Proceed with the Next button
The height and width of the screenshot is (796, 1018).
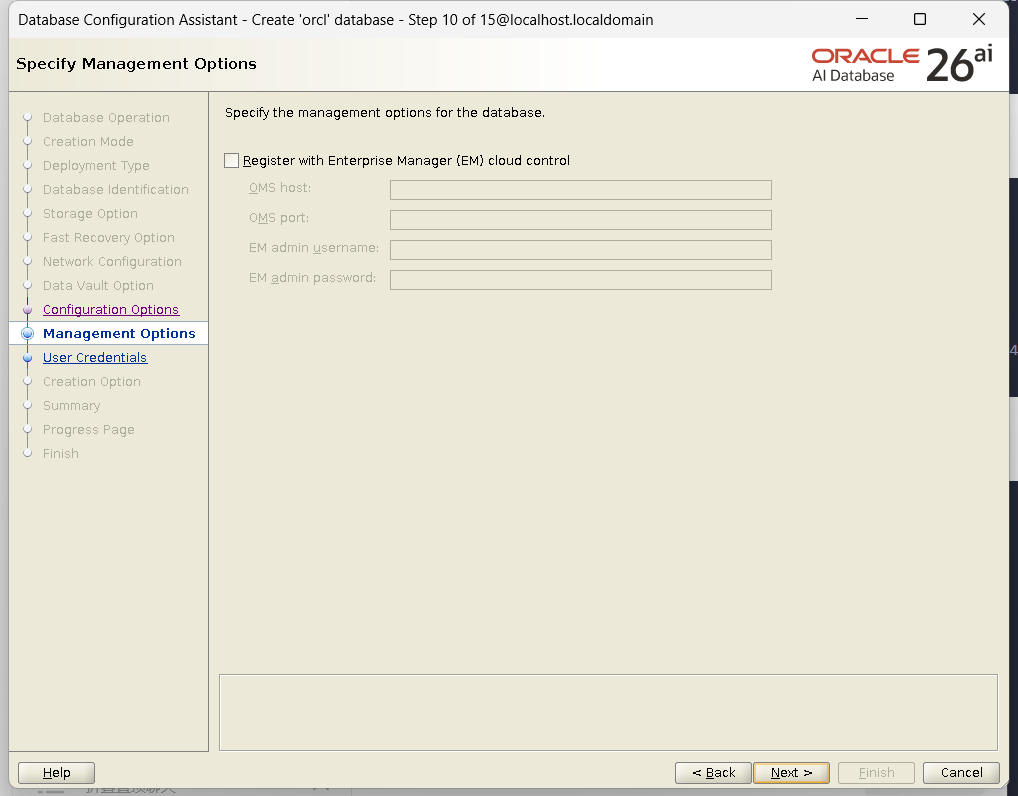point(791,773)
